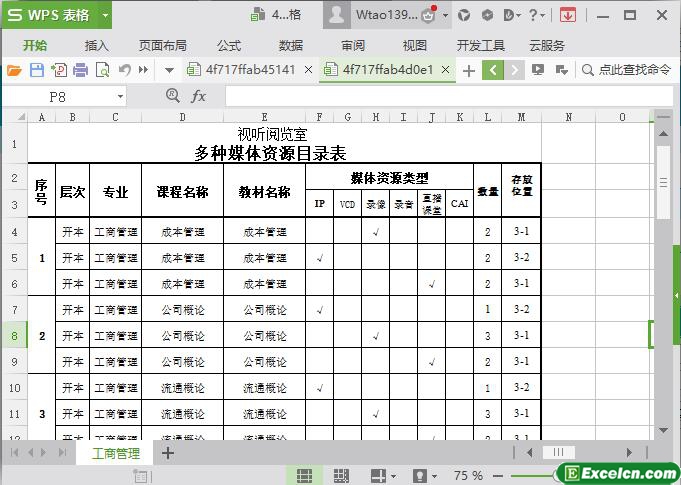The height and width of the screenshot is (485, 681).
Task: Jump to first sheet navigation arrow
Action: click(x=14, y=452)
